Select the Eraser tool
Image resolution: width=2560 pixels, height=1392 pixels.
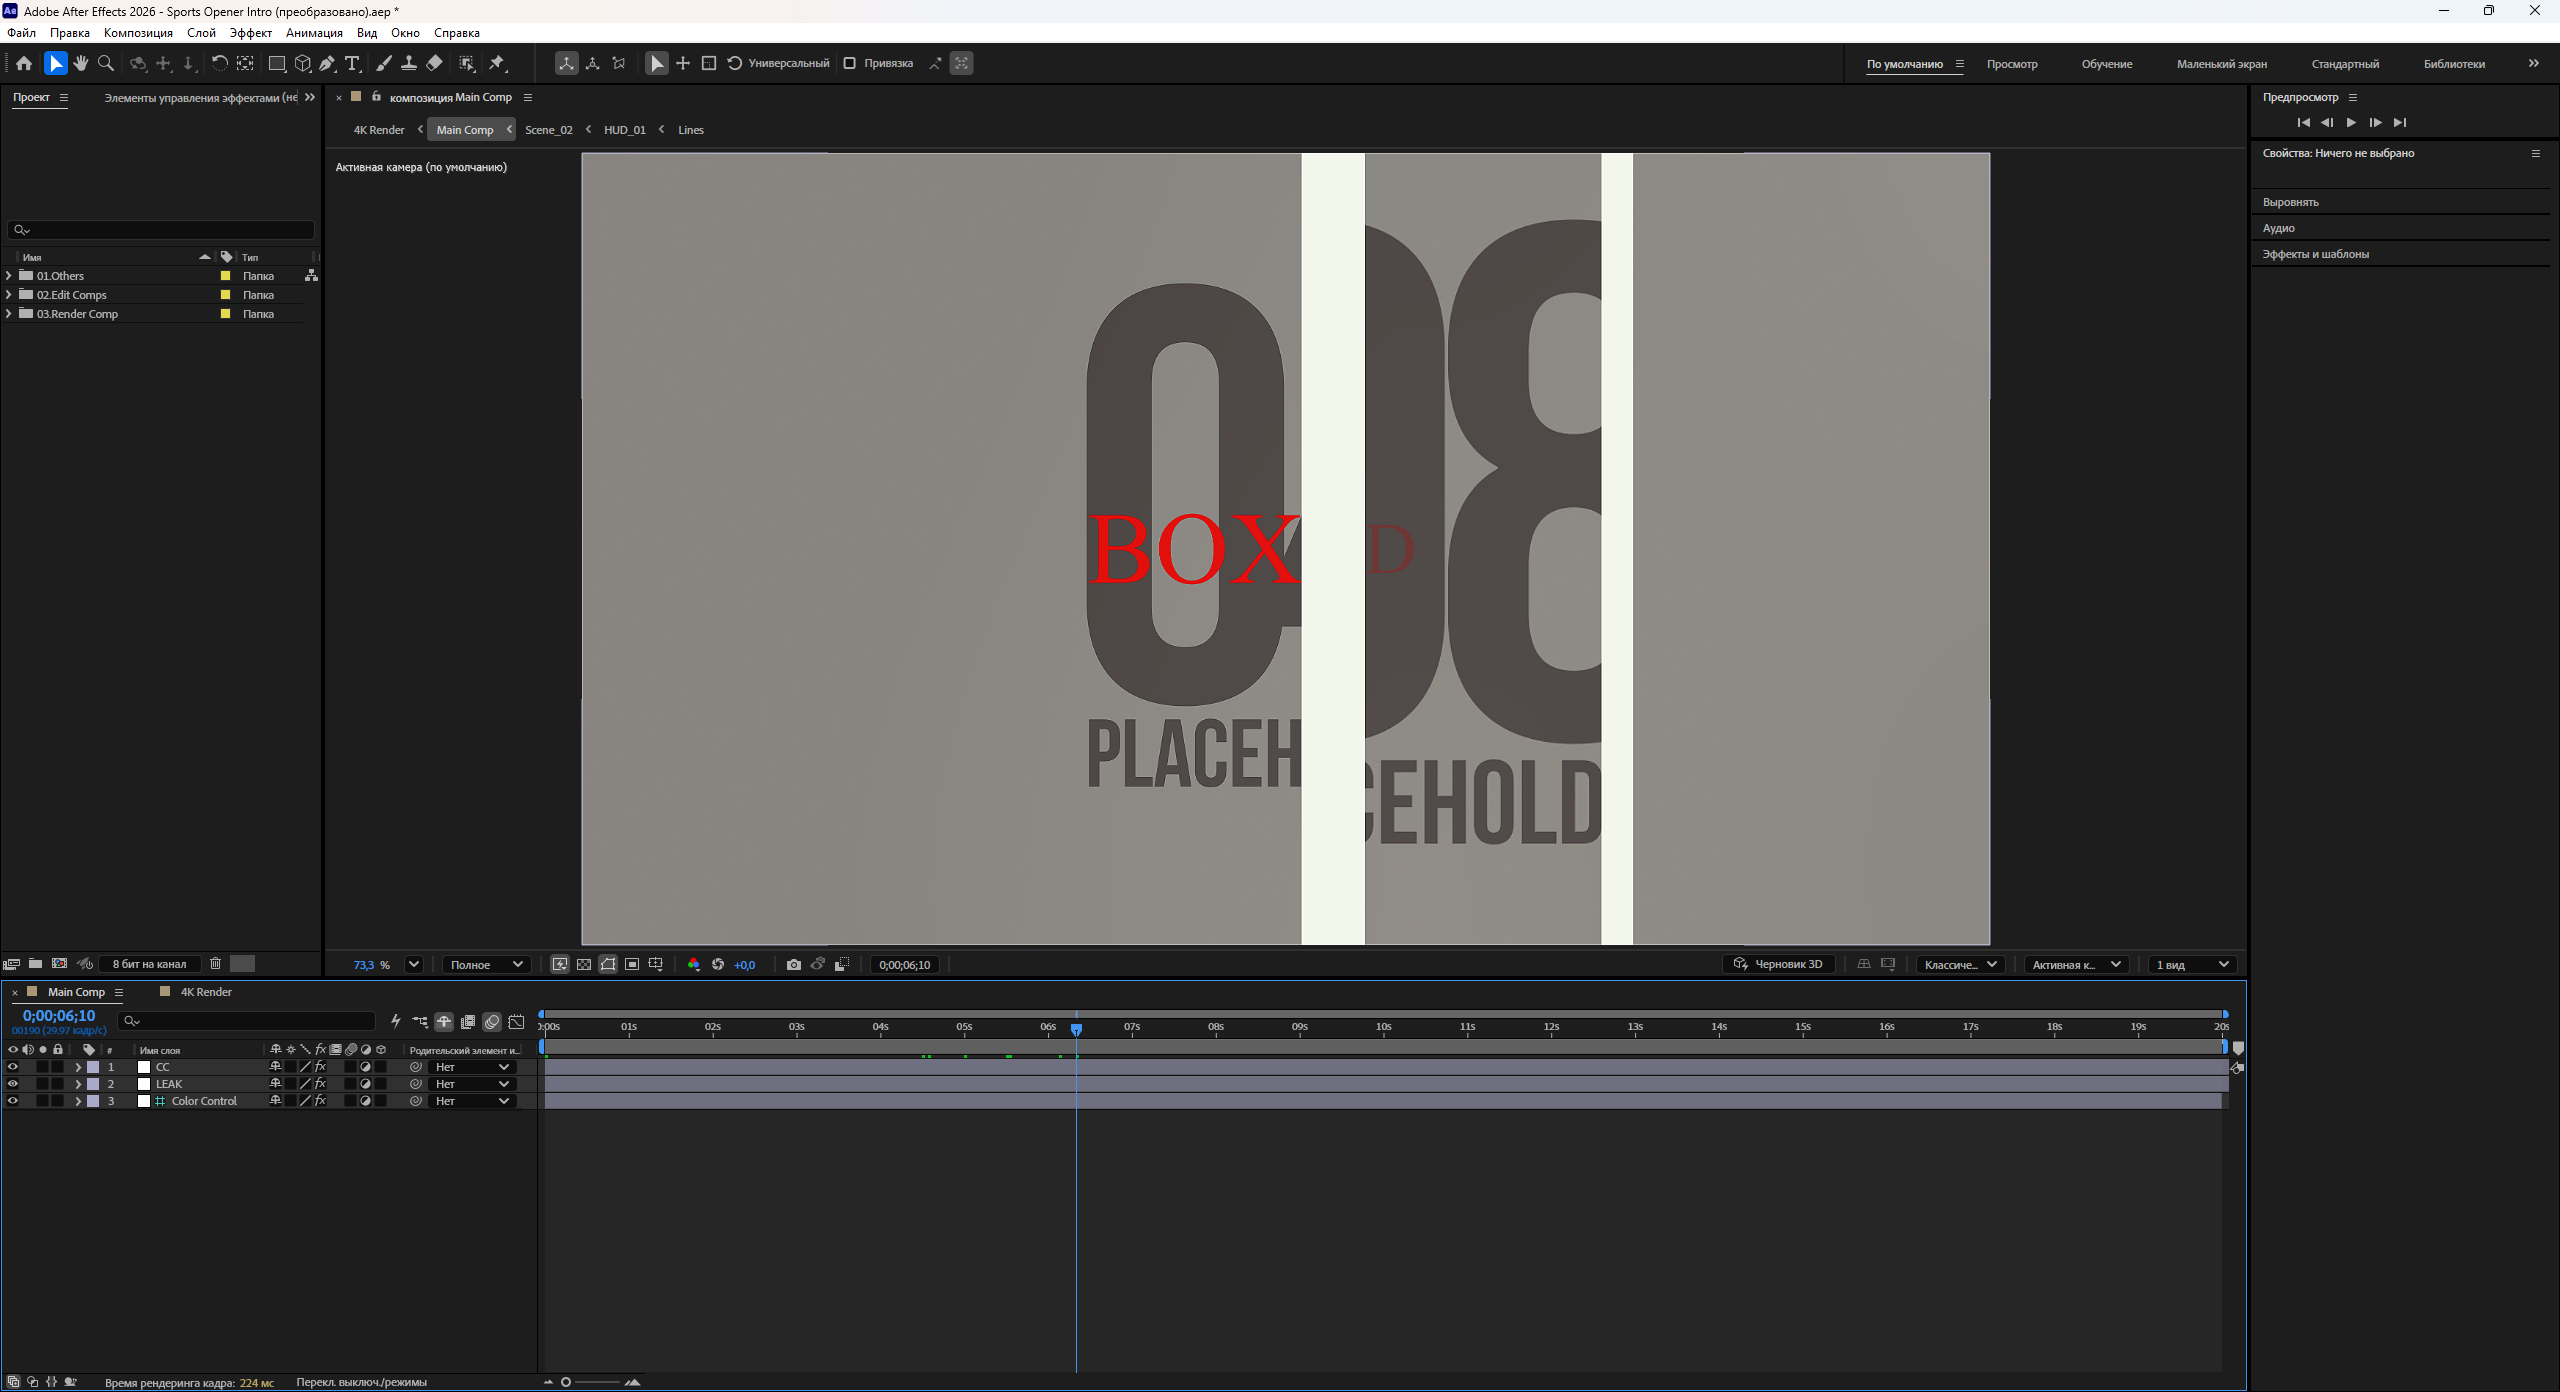[434, 63]
